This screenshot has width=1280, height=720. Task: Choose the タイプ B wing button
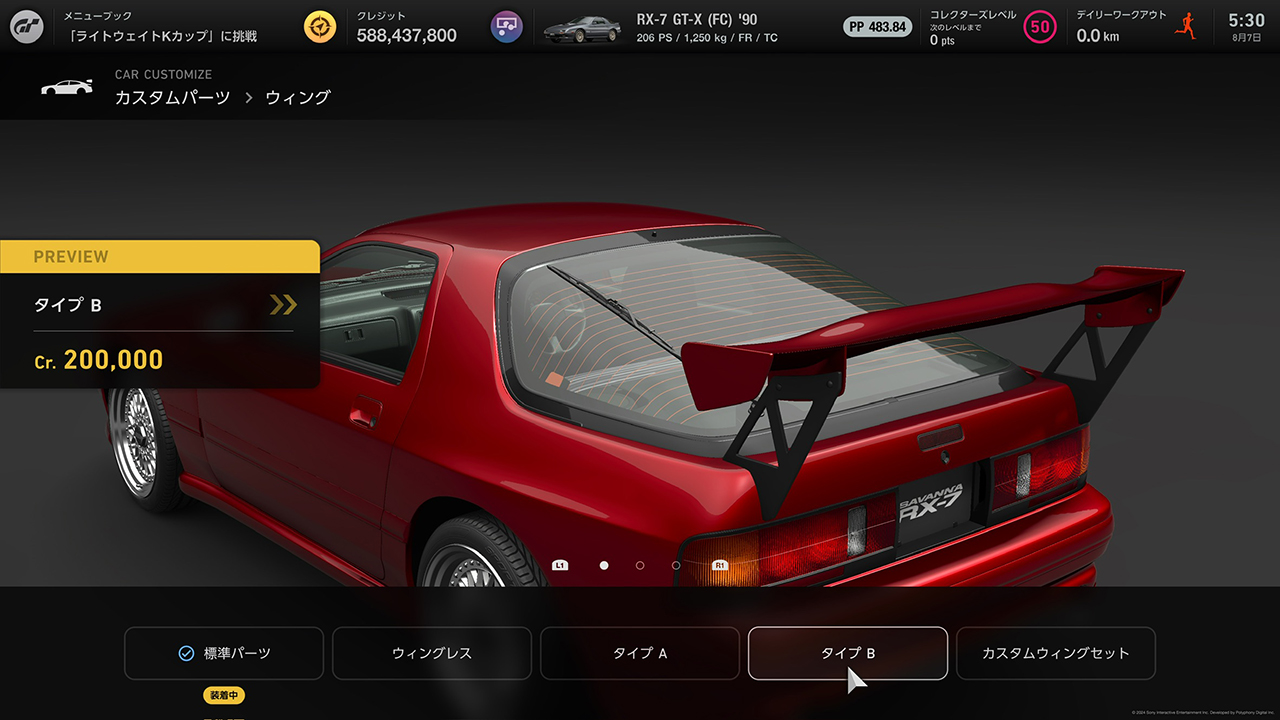coord(848,653)
